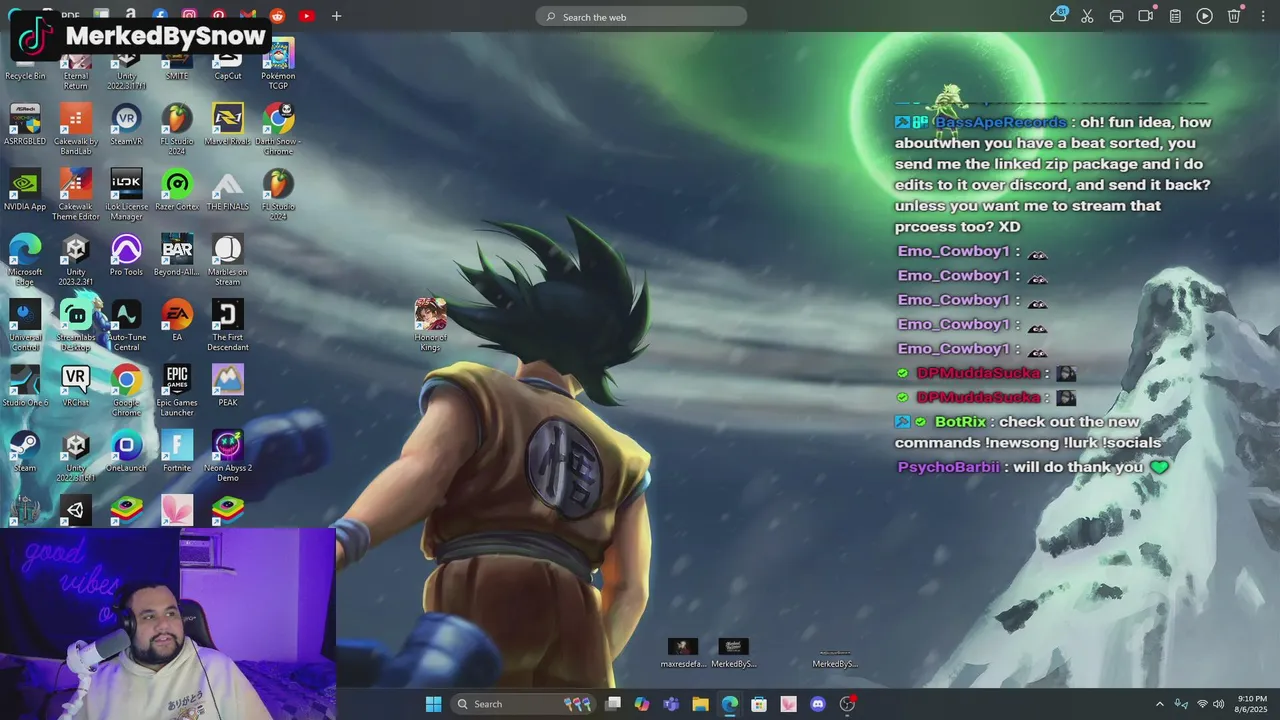
Task: Open Streamlabs Desktop shortcut
Action: click(x=76, y=325)
